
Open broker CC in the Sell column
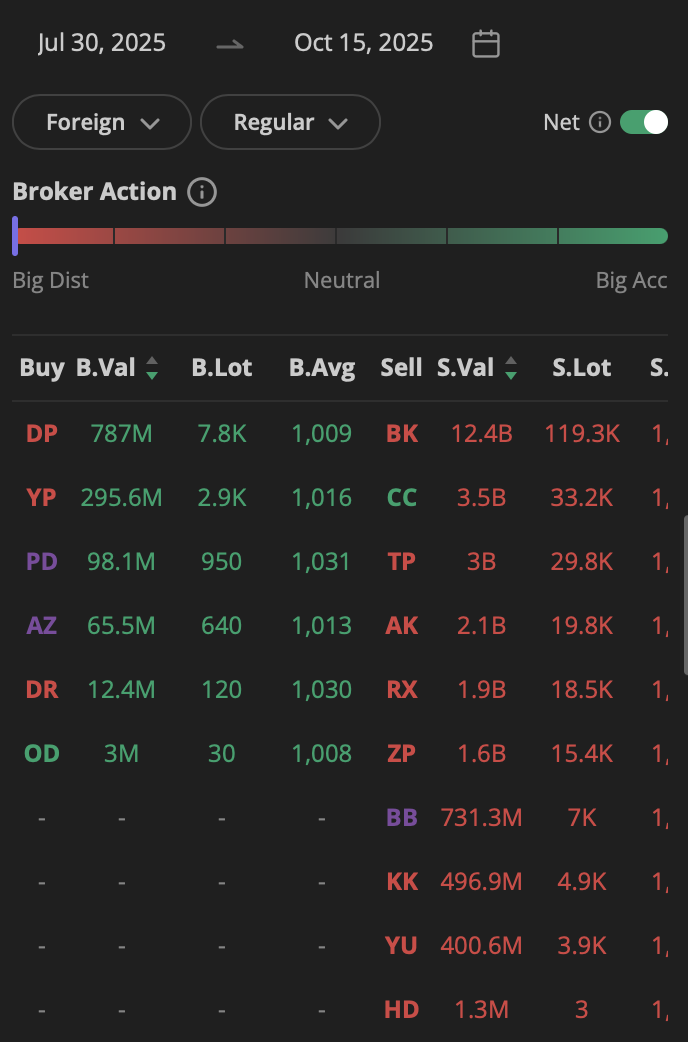pos(402,497)
